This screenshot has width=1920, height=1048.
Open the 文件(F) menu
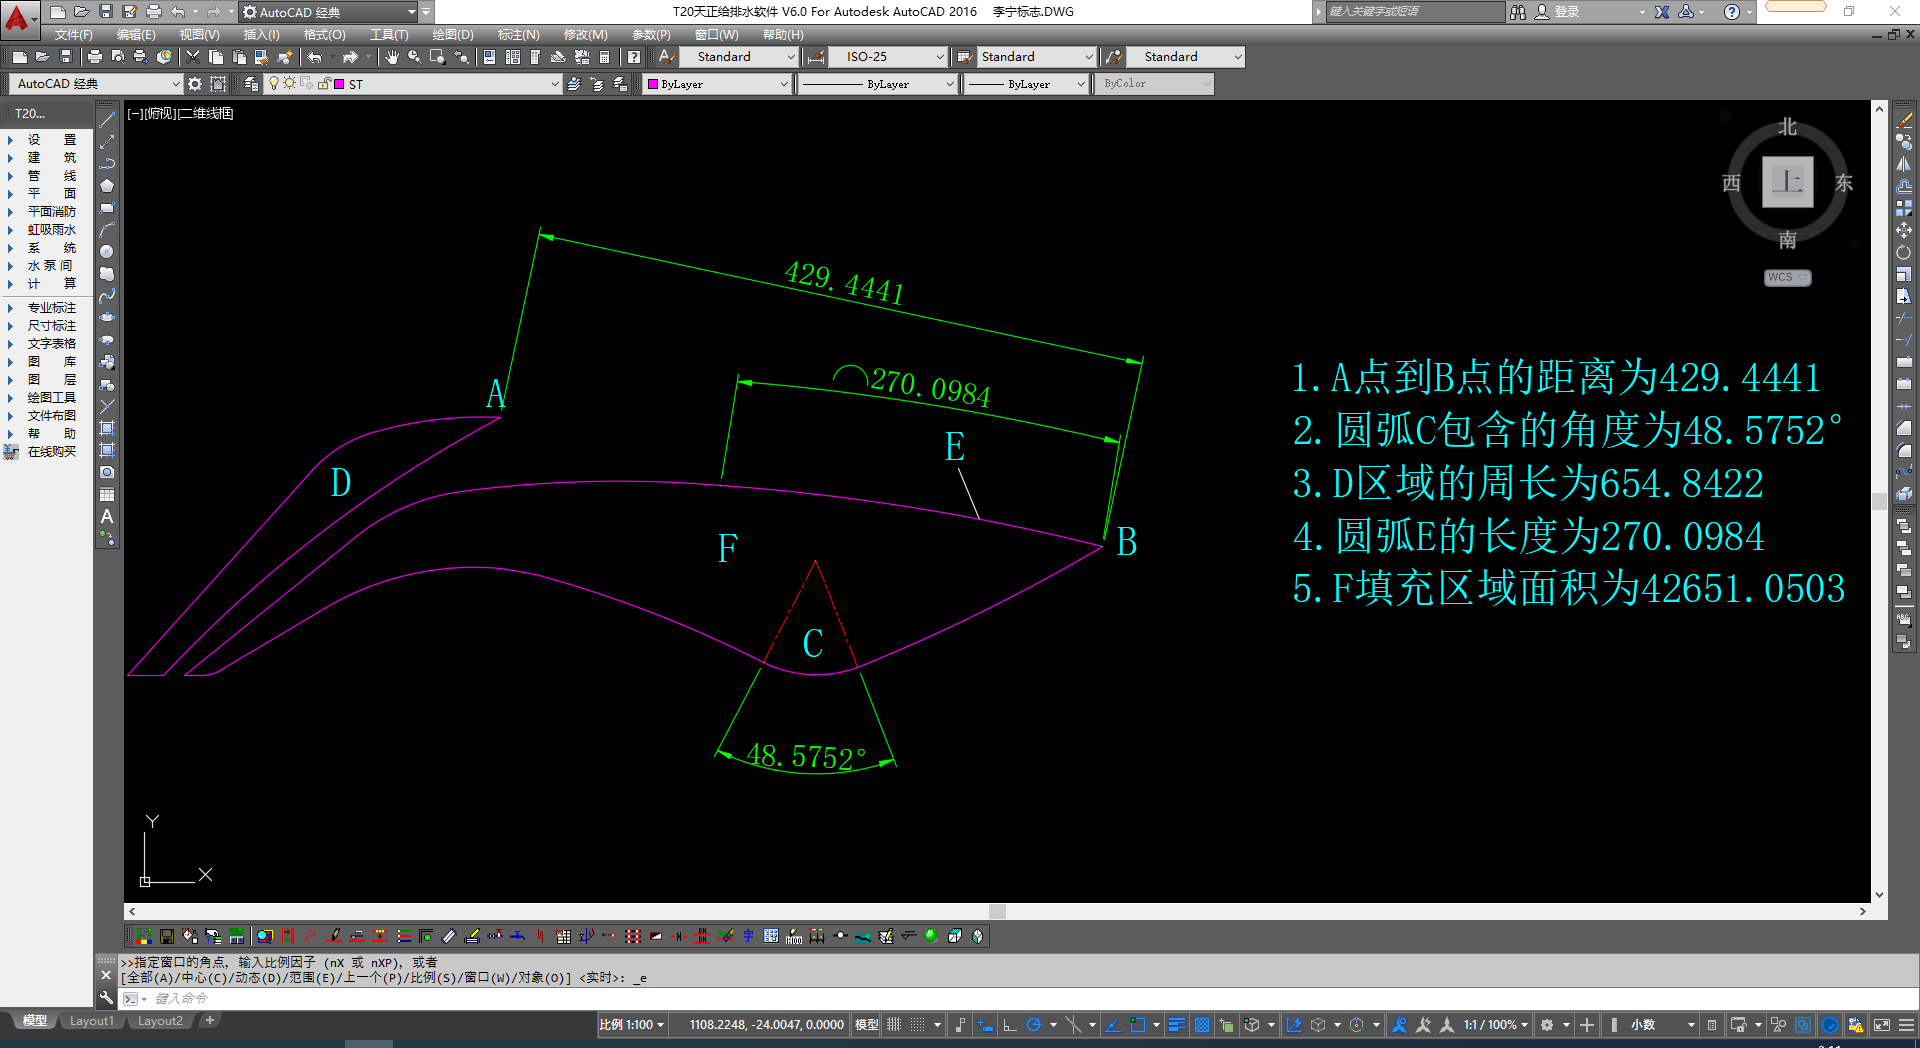click(73, 35)
